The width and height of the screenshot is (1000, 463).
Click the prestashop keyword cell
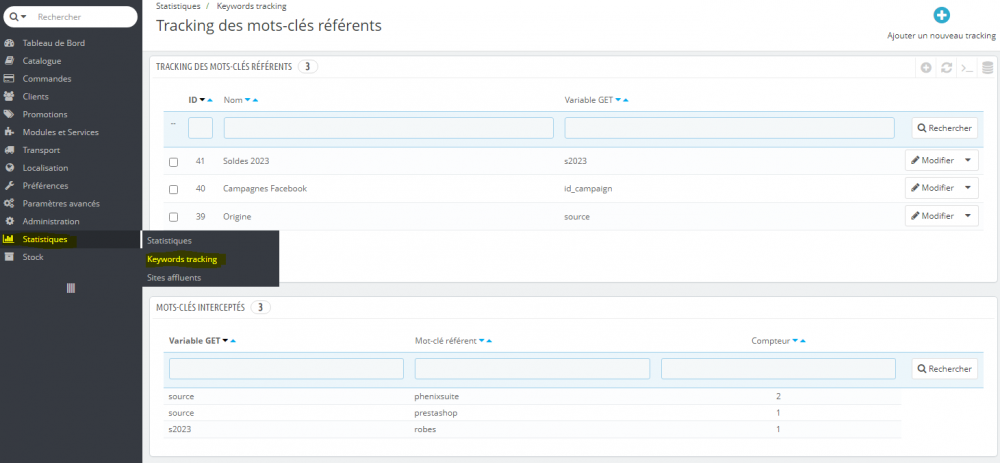click(x=436, y=413)
